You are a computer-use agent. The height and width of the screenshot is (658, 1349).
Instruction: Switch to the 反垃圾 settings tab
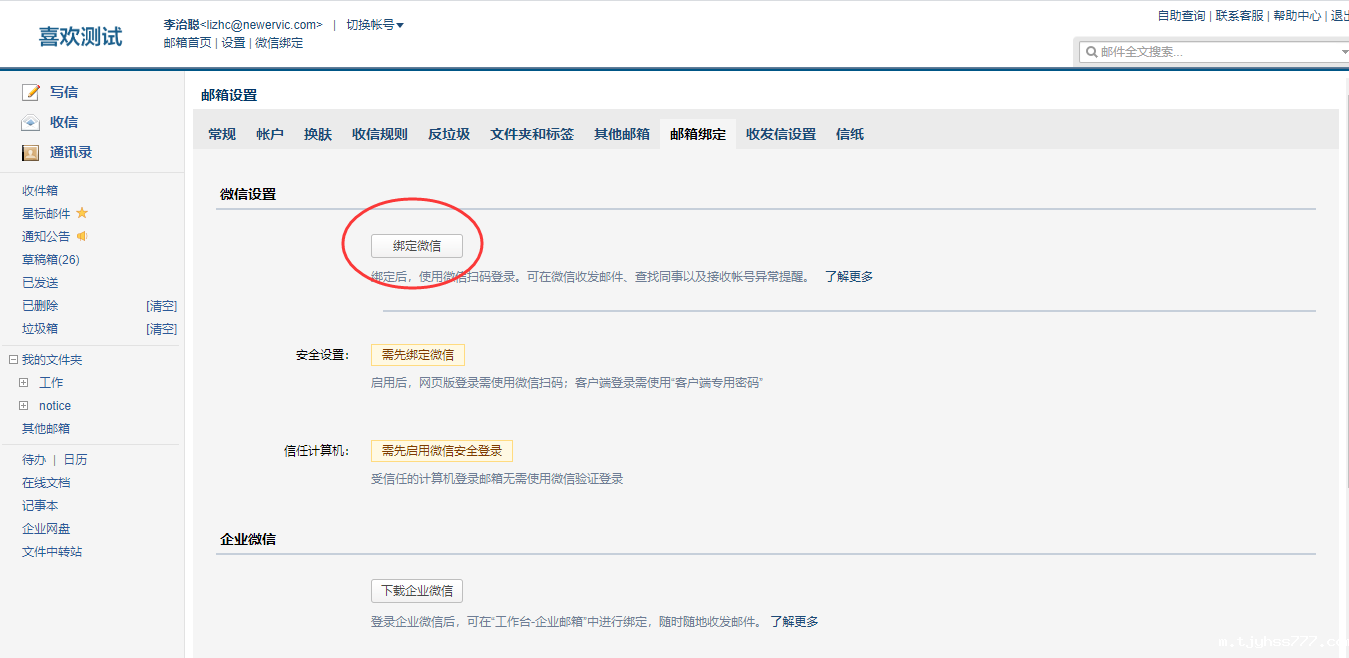coord(449,134)
